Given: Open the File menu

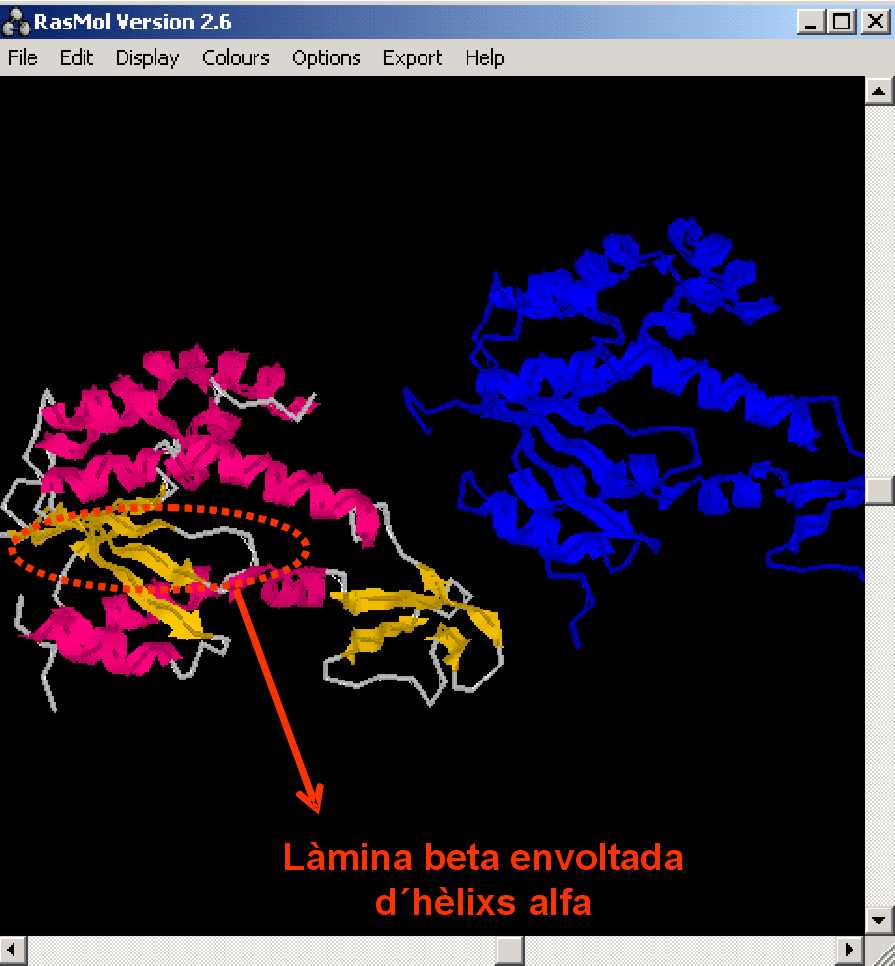Looking at the screenshot, I should pyautogui.click(x=22, y=58).
